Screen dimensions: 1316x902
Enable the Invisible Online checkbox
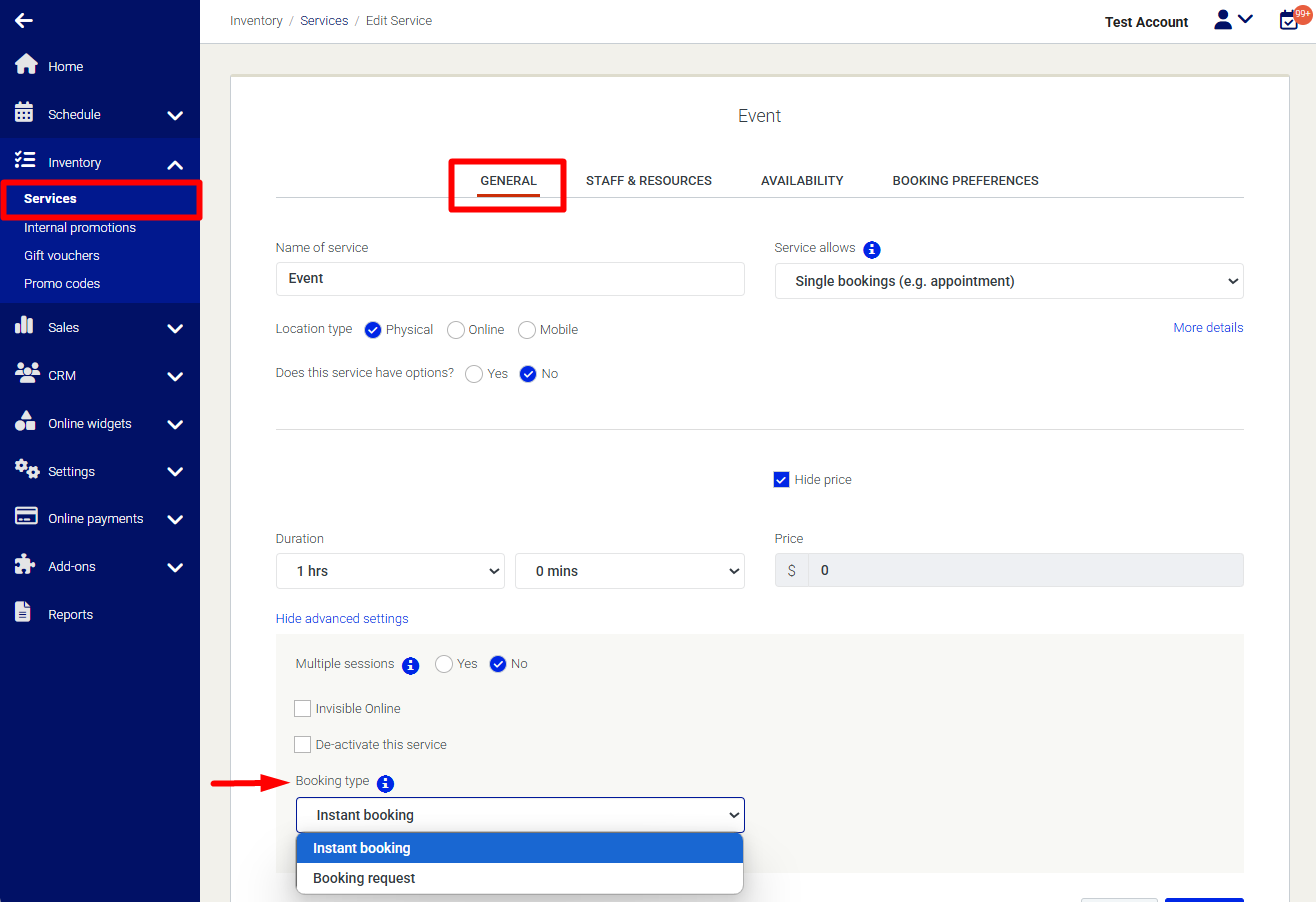coord(302,709)
